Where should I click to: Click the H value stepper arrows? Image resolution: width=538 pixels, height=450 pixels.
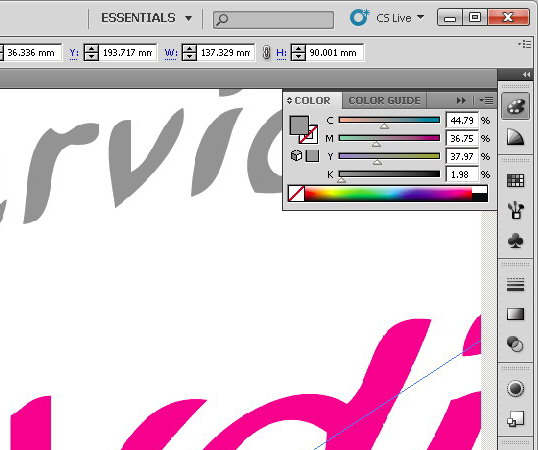click(x=298, y=52)
